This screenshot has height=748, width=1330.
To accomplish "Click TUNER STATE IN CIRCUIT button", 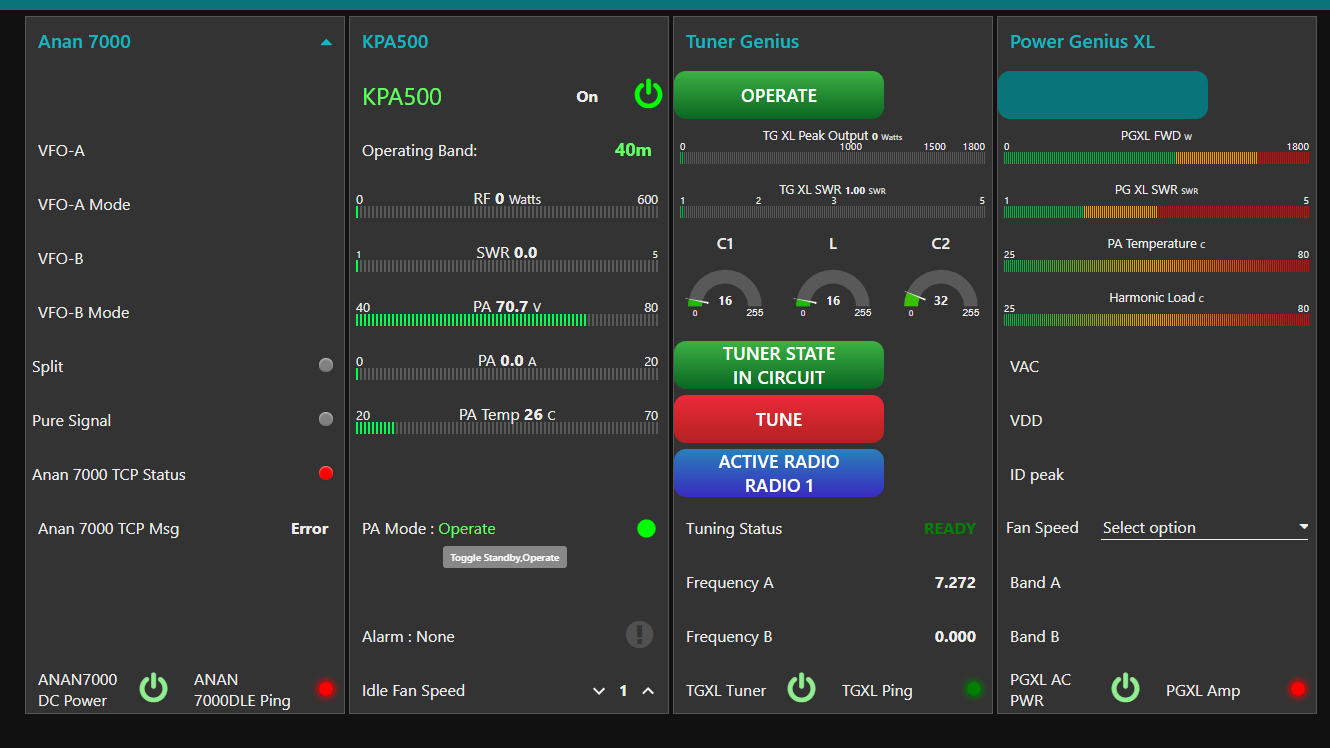I will 779,365.
